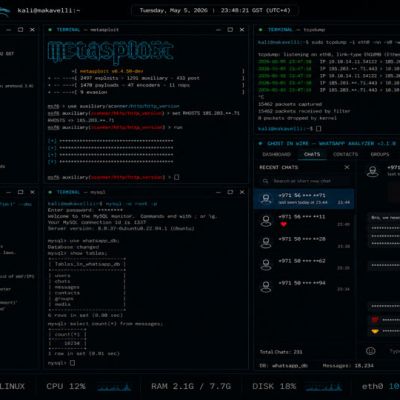Minimize the metasploit terminal window
Viewport: 400px width, 400px height.
(218, 30)
